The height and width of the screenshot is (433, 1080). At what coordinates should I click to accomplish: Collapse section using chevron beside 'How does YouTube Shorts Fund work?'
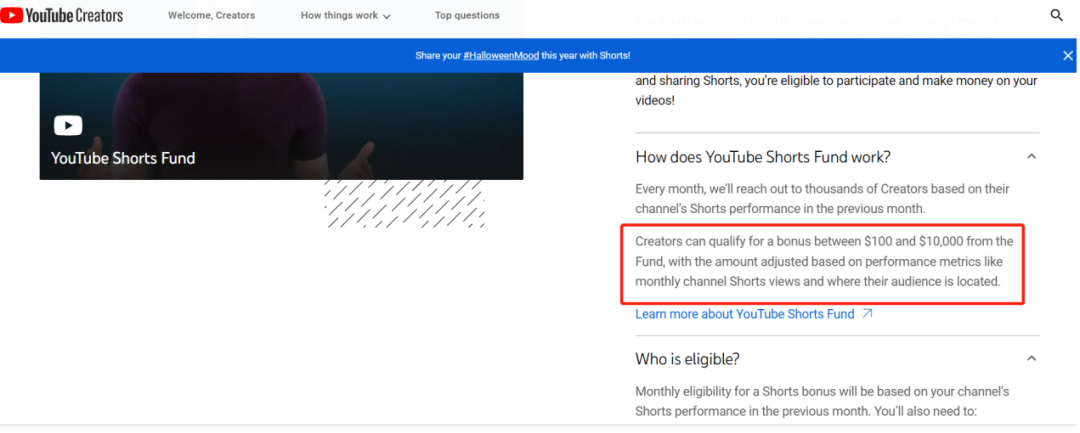click(x=1031, y=157)
